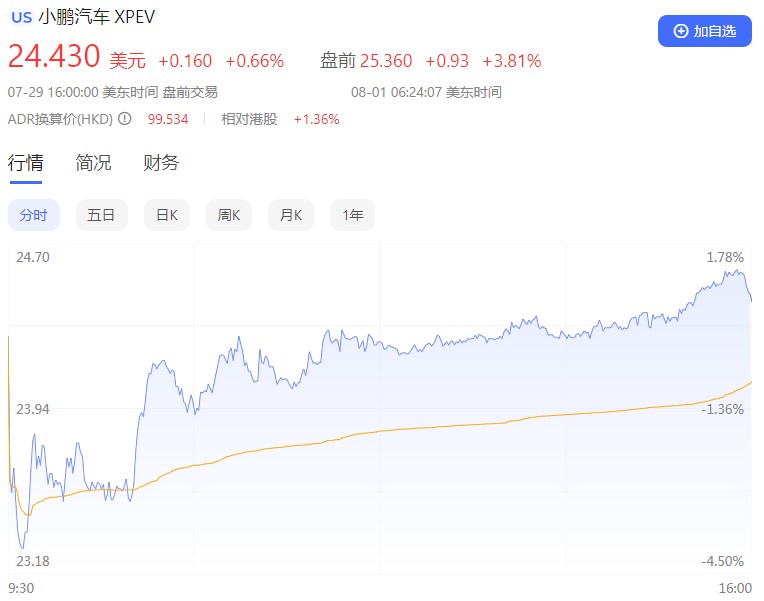Viewport: 764px width, 601px height.
Task: Click the 24.70 price axis label
Action: 33,257
